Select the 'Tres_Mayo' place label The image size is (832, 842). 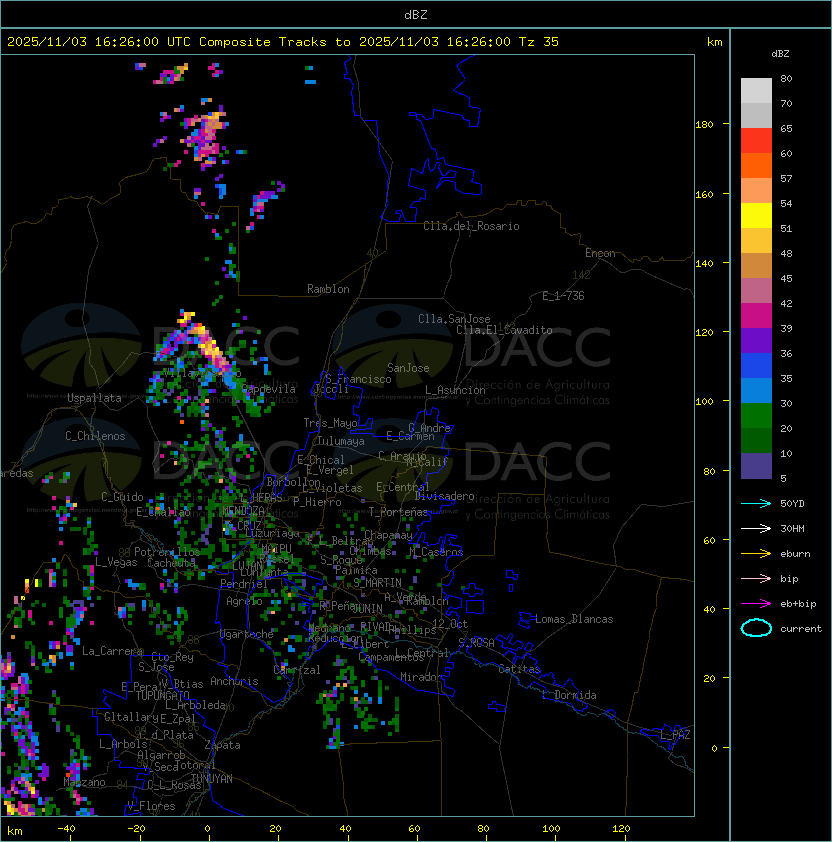click(330, 423)
